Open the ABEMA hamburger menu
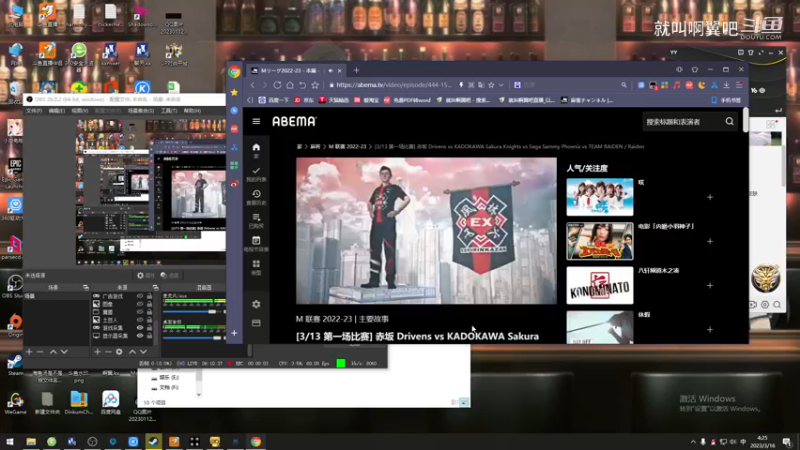800x450 pixels. pos(256,121)
